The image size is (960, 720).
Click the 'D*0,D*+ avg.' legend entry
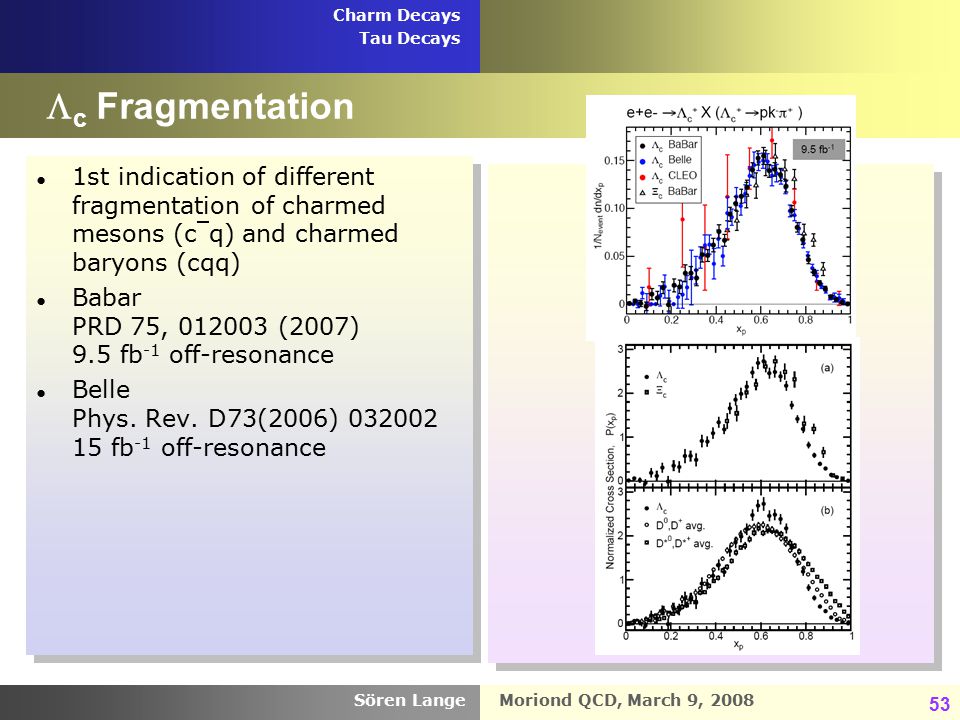tap(678, 543)
